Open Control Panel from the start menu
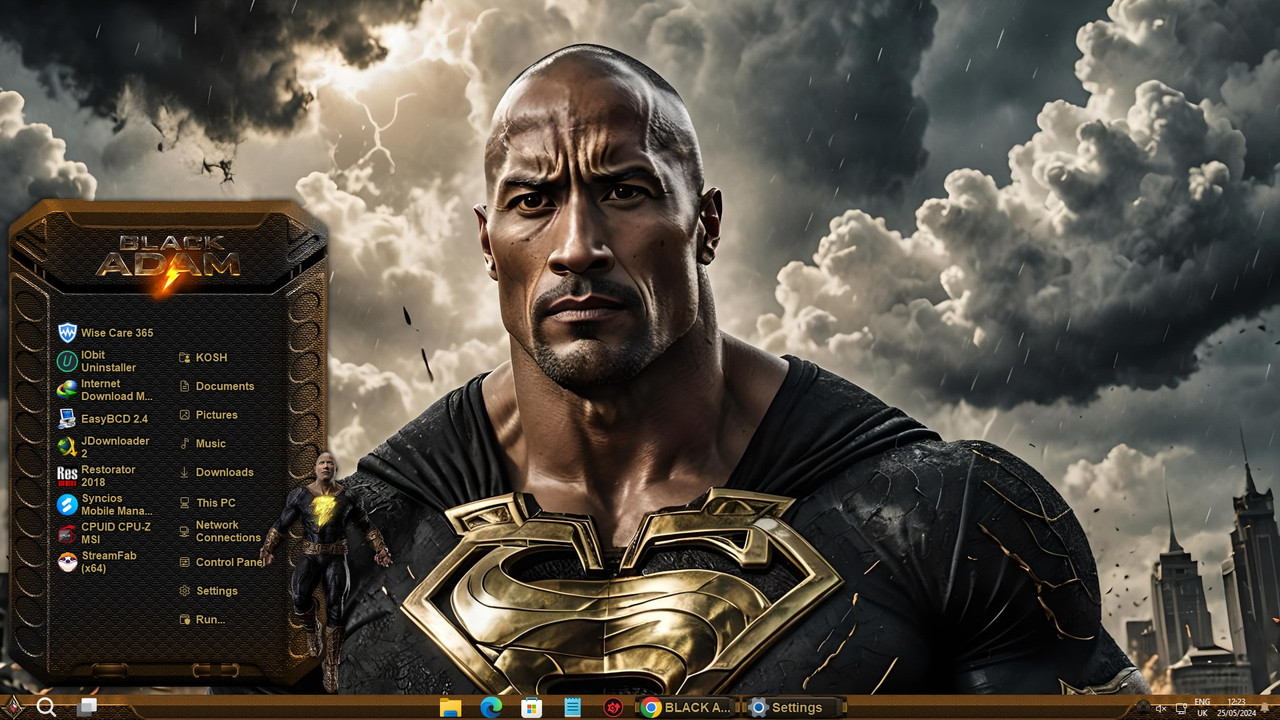This screenshot has width=1280, height=720. tap(221, 562)
